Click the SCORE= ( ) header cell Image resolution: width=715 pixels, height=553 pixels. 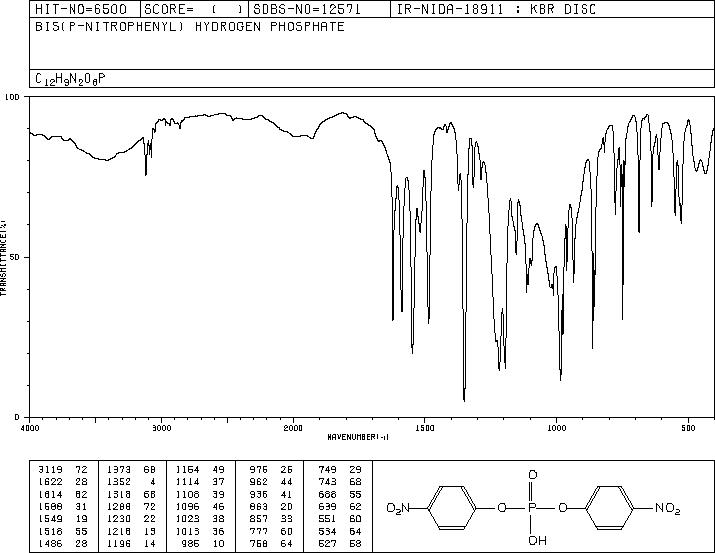pyautogui.click(x=194, y=9)
